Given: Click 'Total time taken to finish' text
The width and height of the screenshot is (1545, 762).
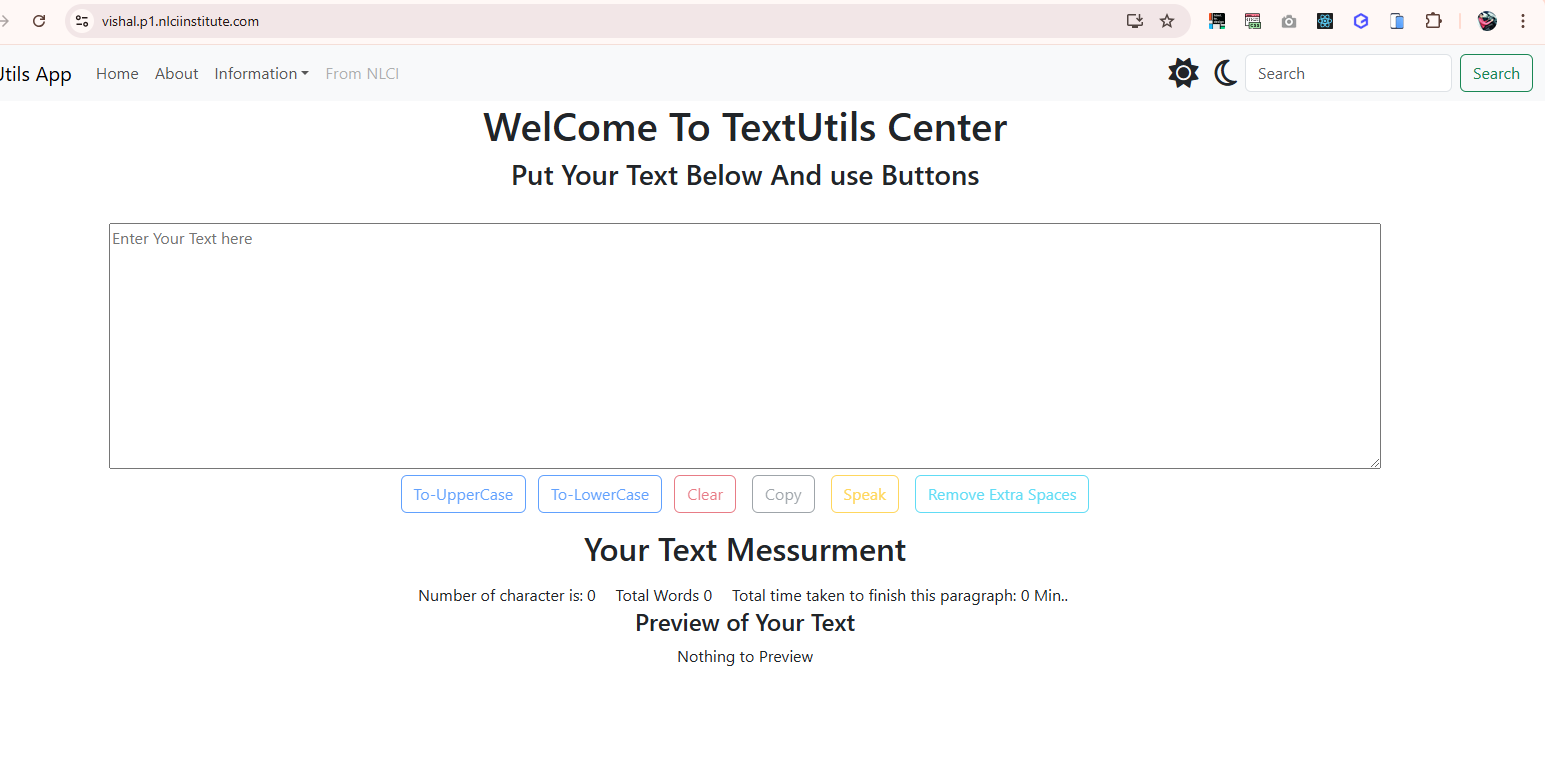Looking at the screenshot, I should (900, 596).
